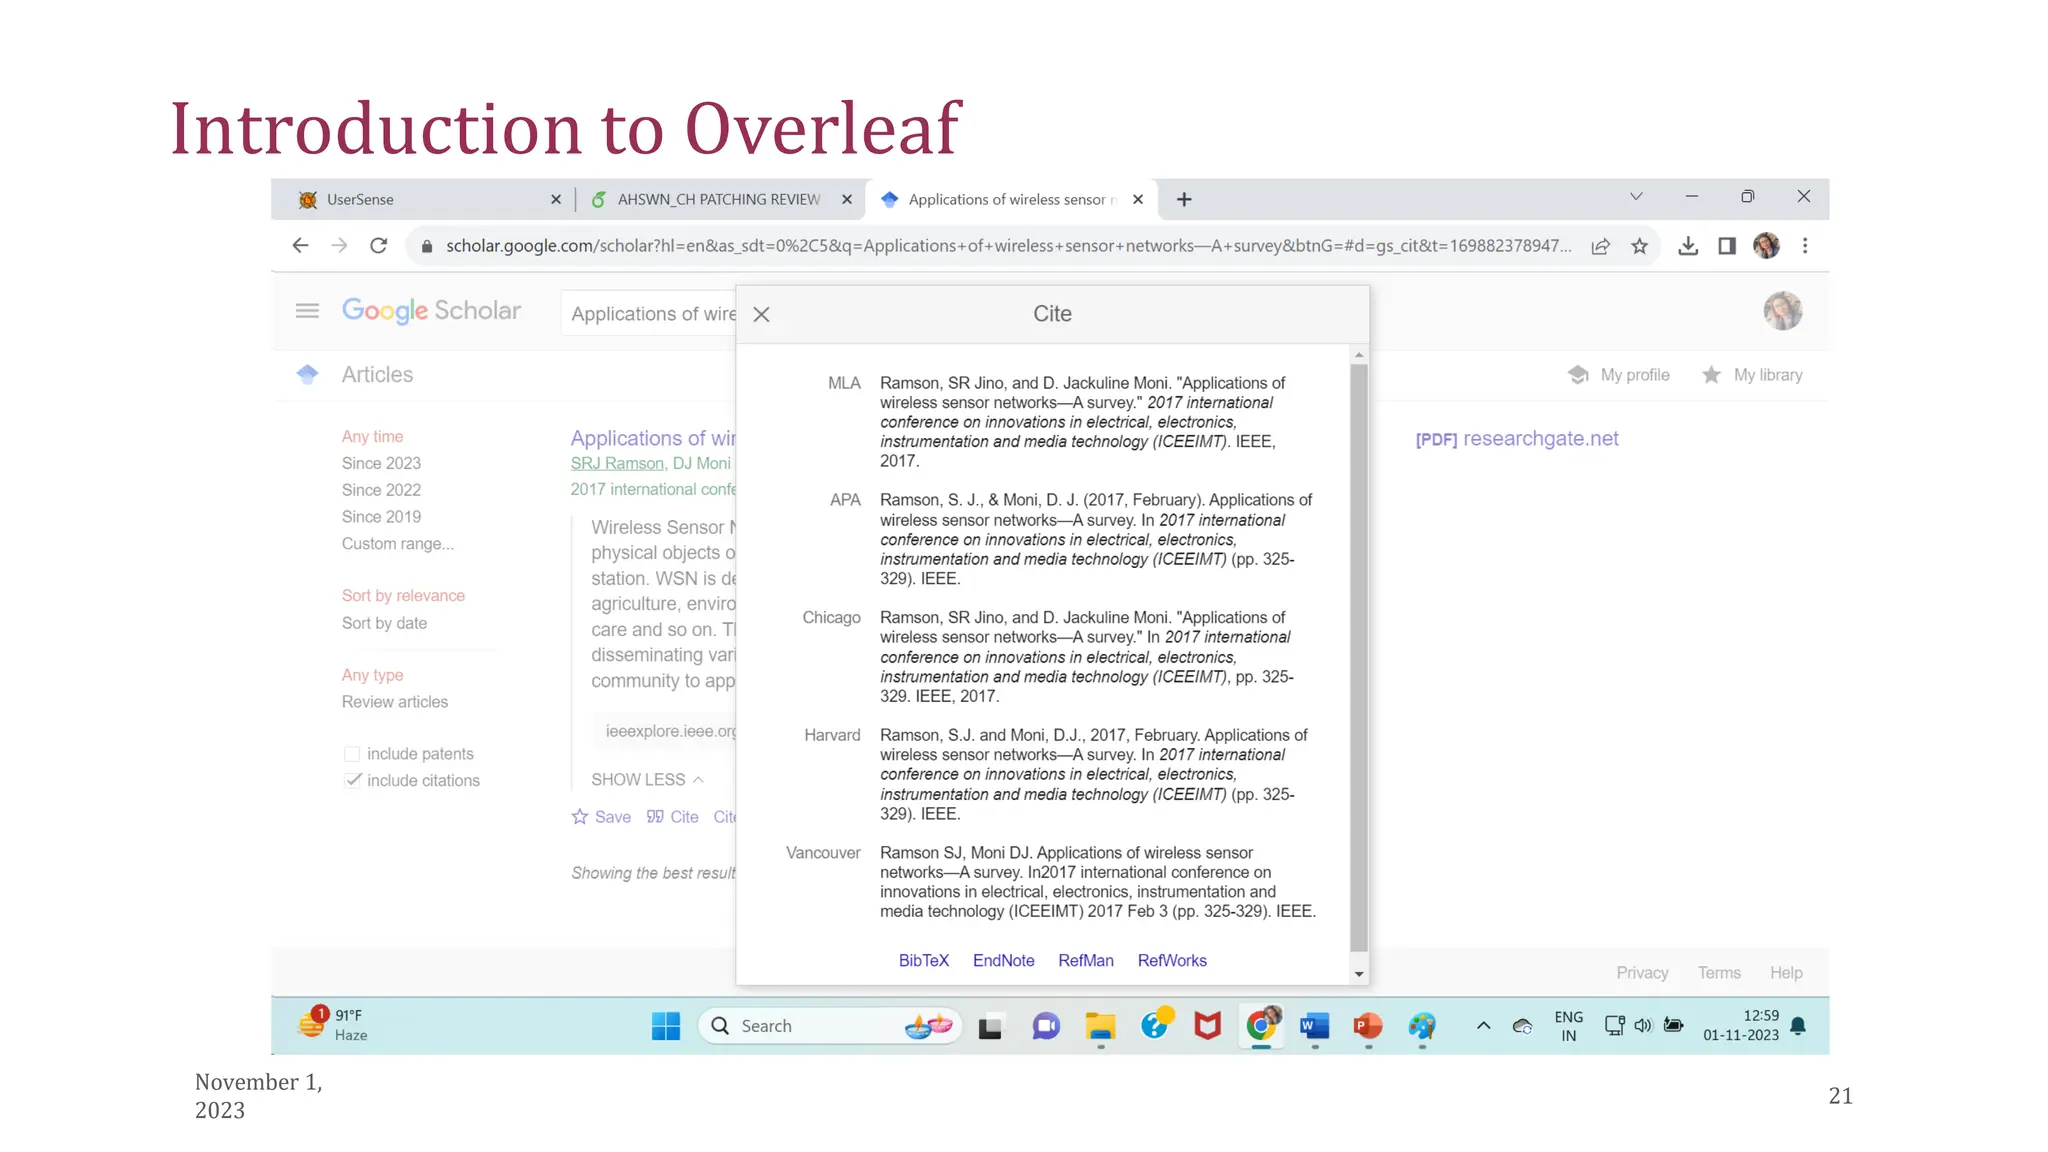This screenshot has height=1152, width=2048.
Task: Select Sort by relevance
Action: [x=403, y=596]
